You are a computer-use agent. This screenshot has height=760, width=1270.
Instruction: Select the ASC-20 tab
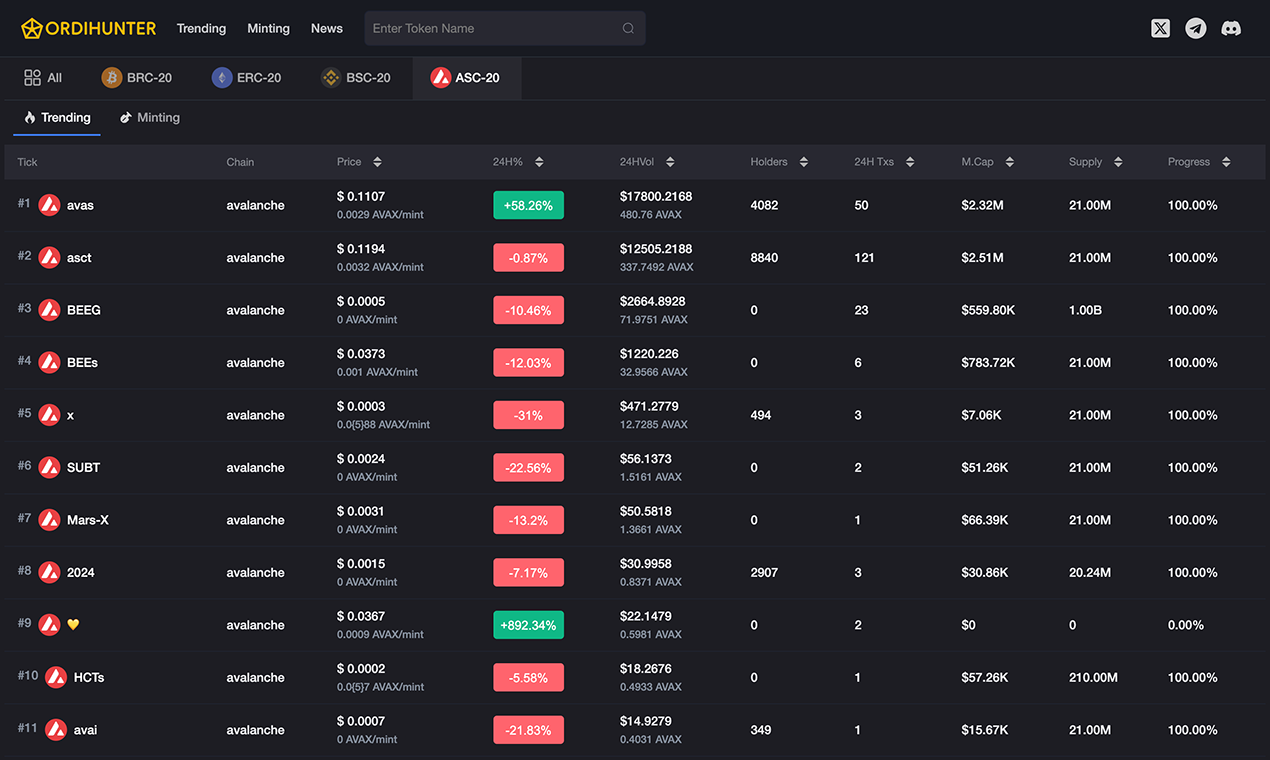tap(466, 78)
